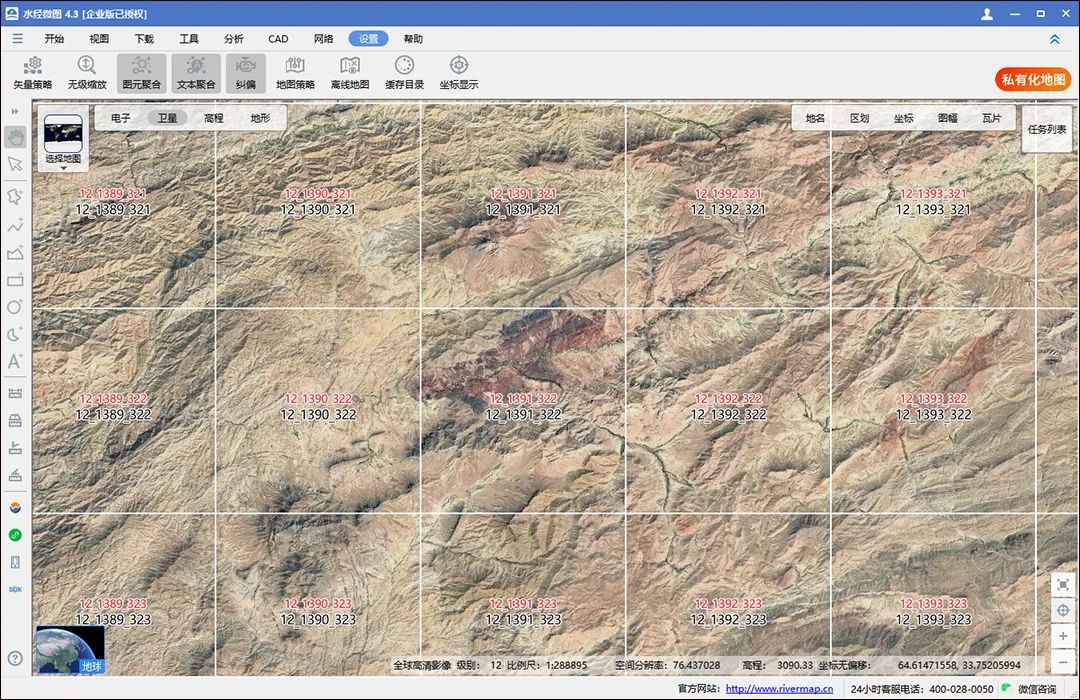Select the draw rectangle tool
The height and width of the screenshot is (700, 1080).
pos(15,280)
